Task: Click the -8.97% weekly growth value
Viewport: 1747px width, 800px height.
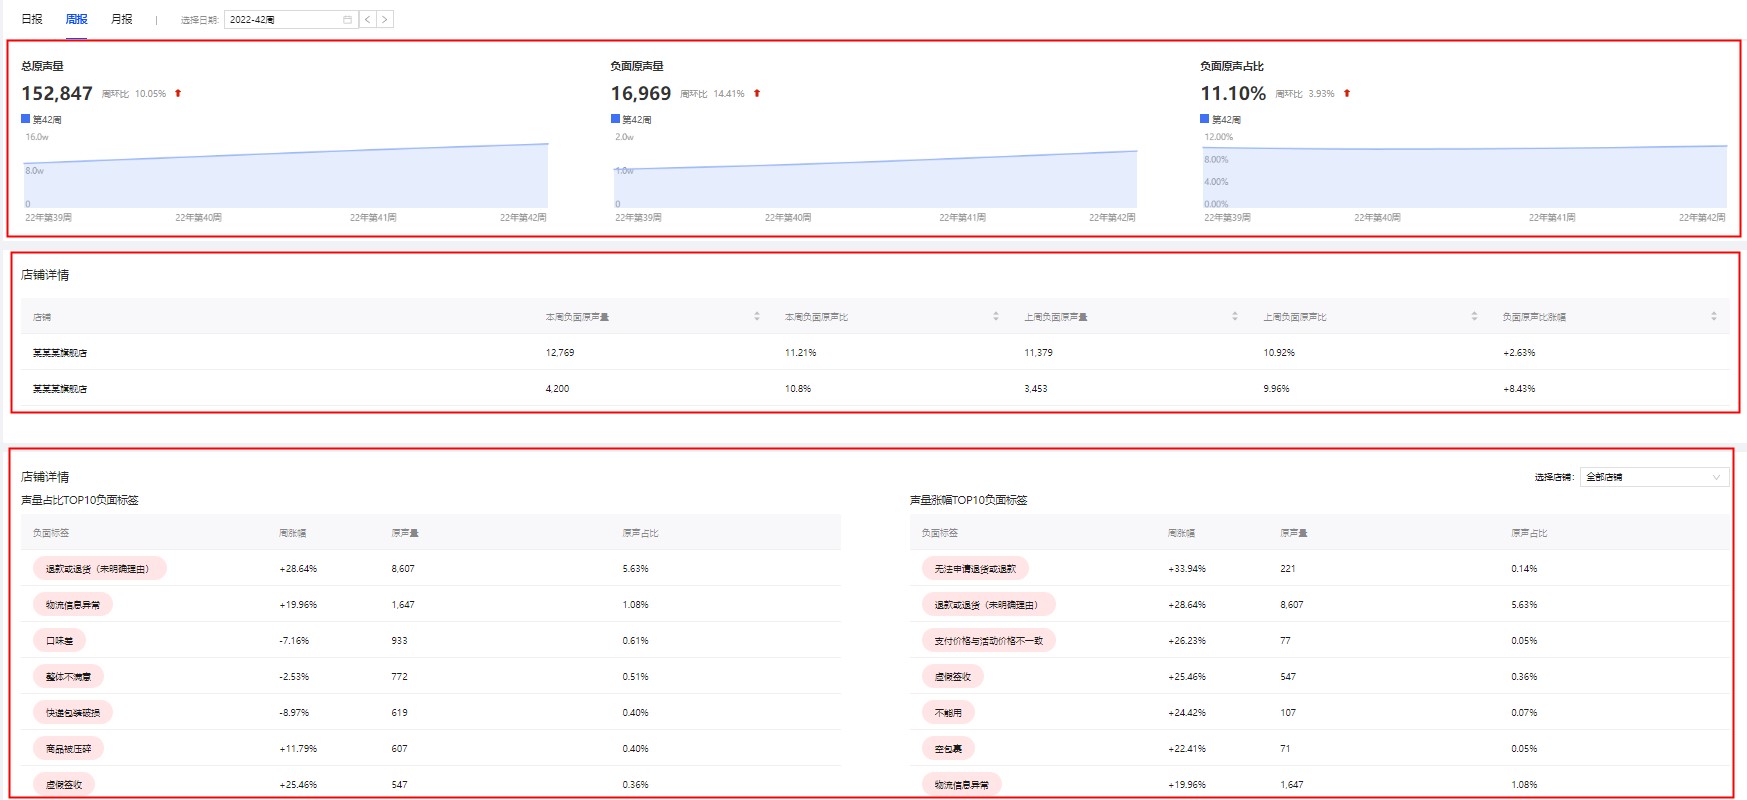Action: click(x=294, y=712)
